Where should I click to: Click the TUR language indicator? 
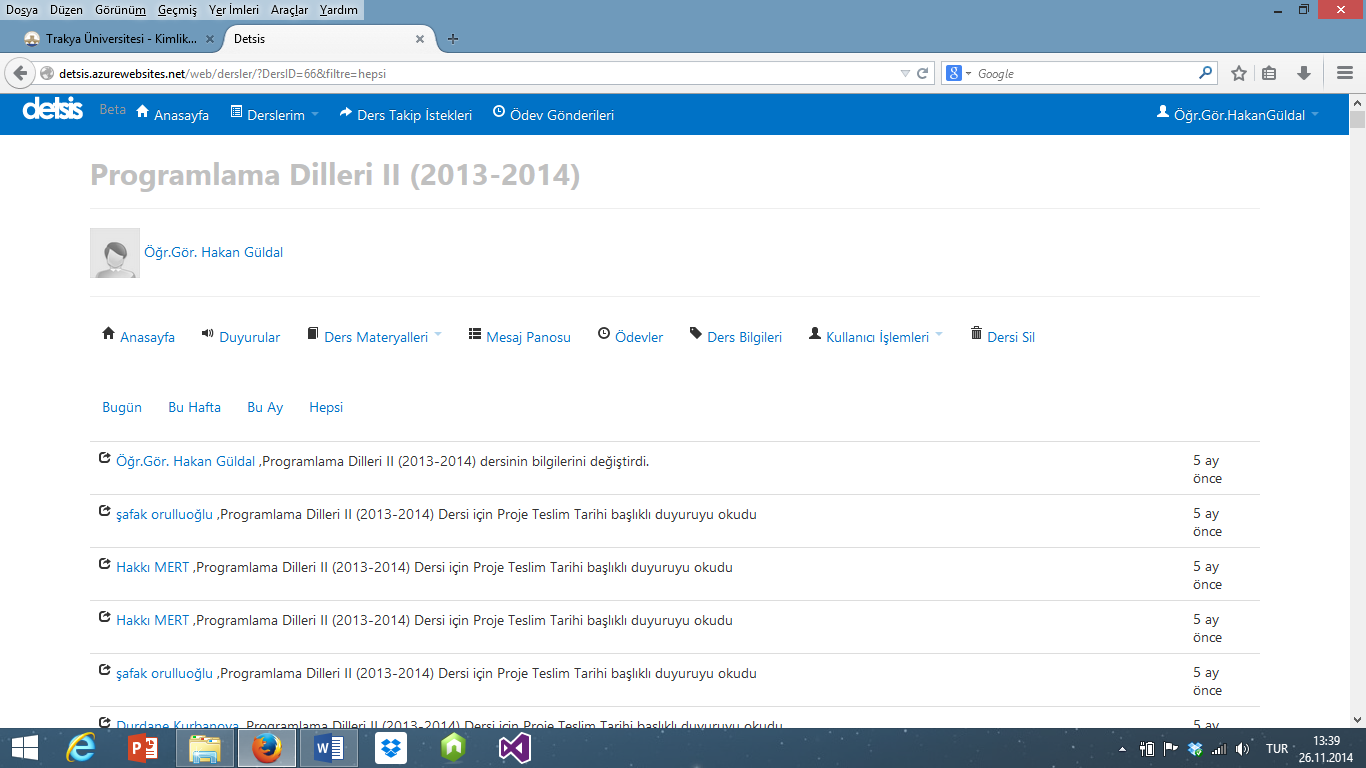pyautogui.click(x=1277, y=748)
